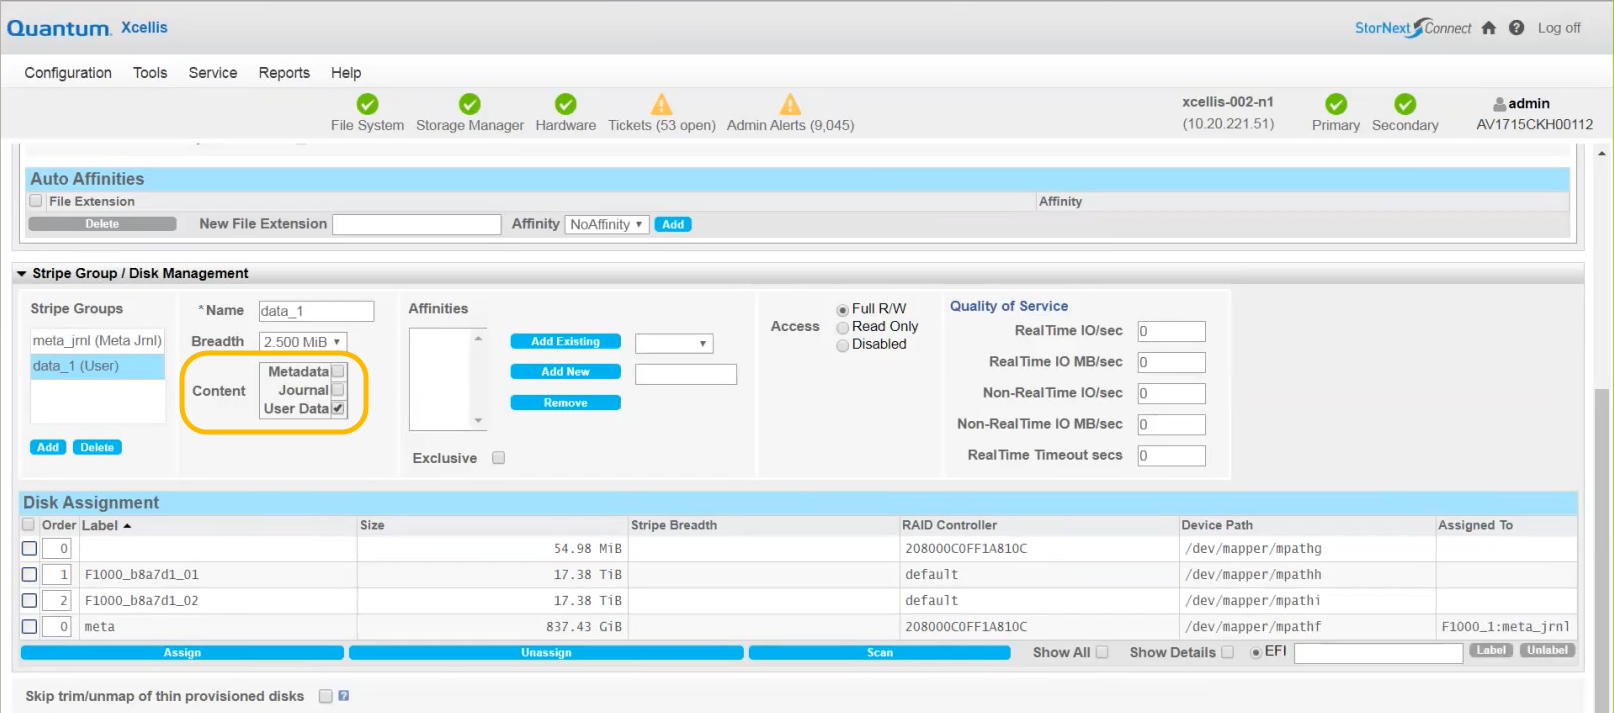Toggle the Show Details checkbox
This screenshot has height=713, width=1614.
tap(1227, 652)
